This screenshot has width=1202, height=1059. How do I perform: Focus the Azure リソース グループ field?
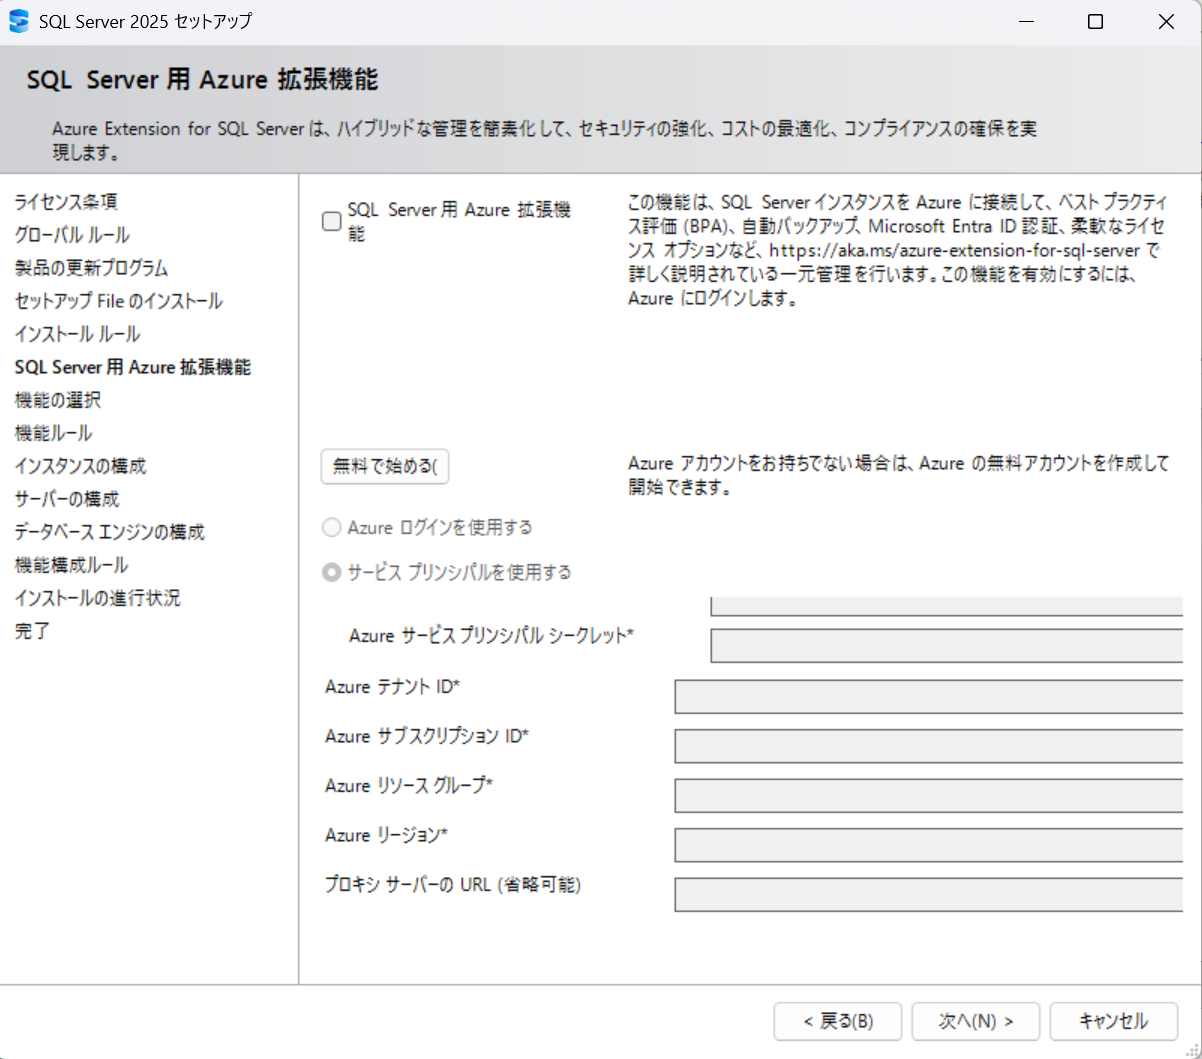click(x=928, y=795)
